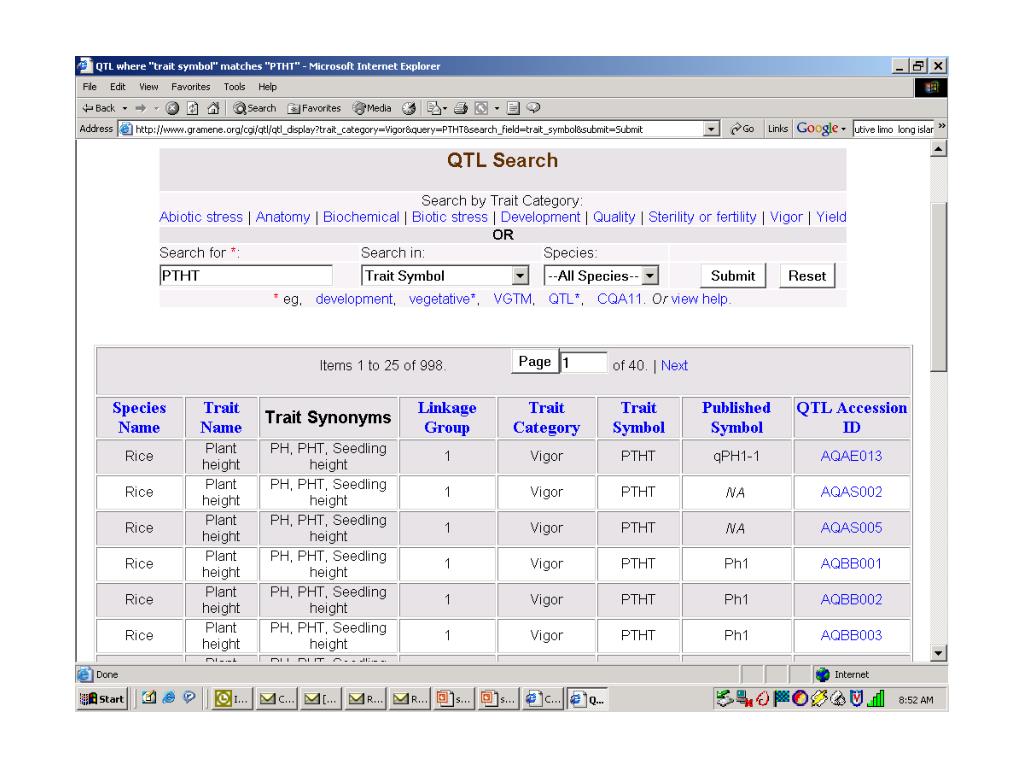Click the page number input field

point(583,362)
